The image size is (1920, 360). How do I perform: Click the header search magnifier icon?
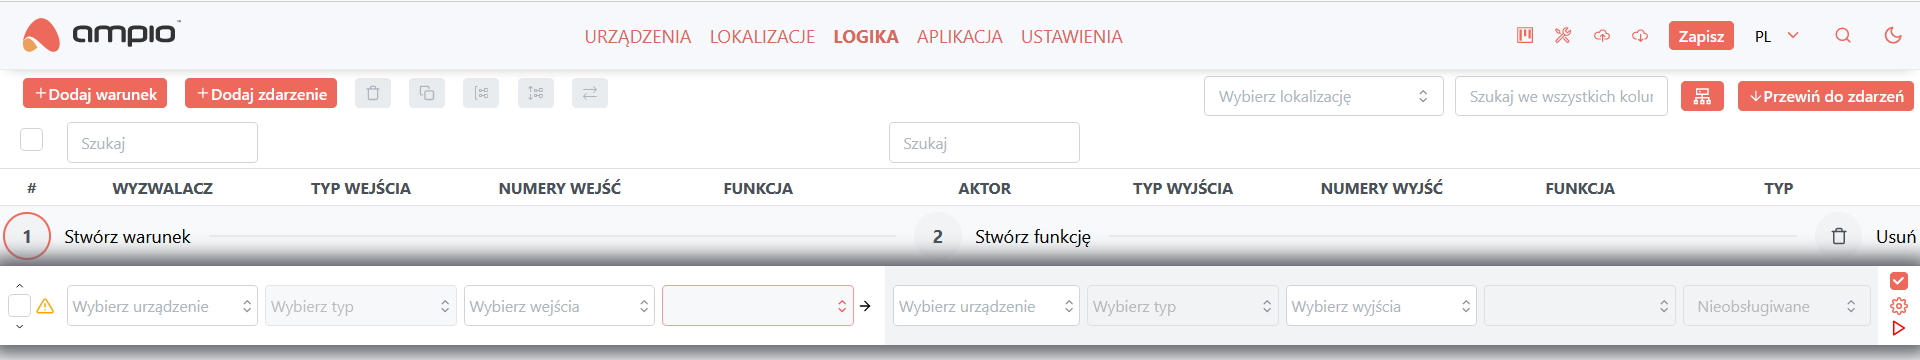[1843, 36]
